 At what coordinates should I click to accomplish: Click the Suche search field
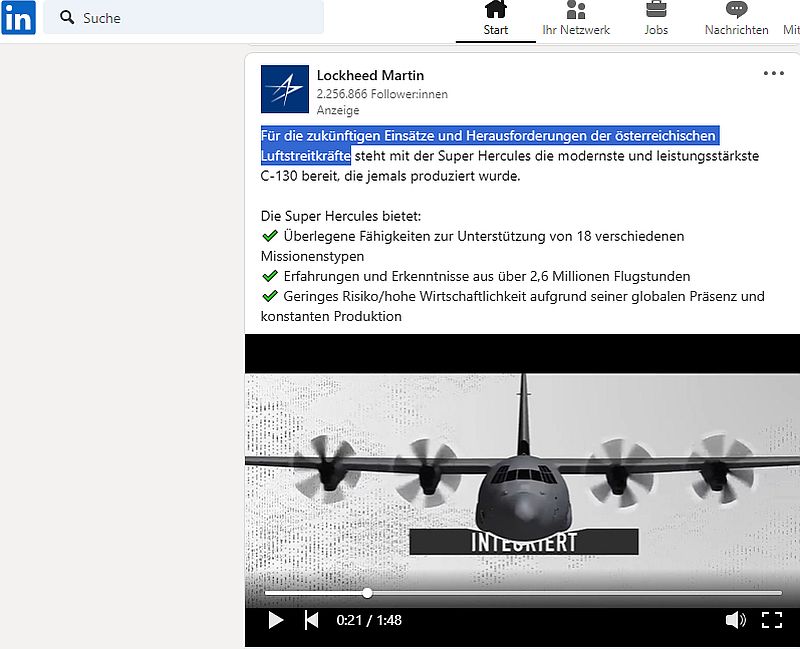click(184, 17)
